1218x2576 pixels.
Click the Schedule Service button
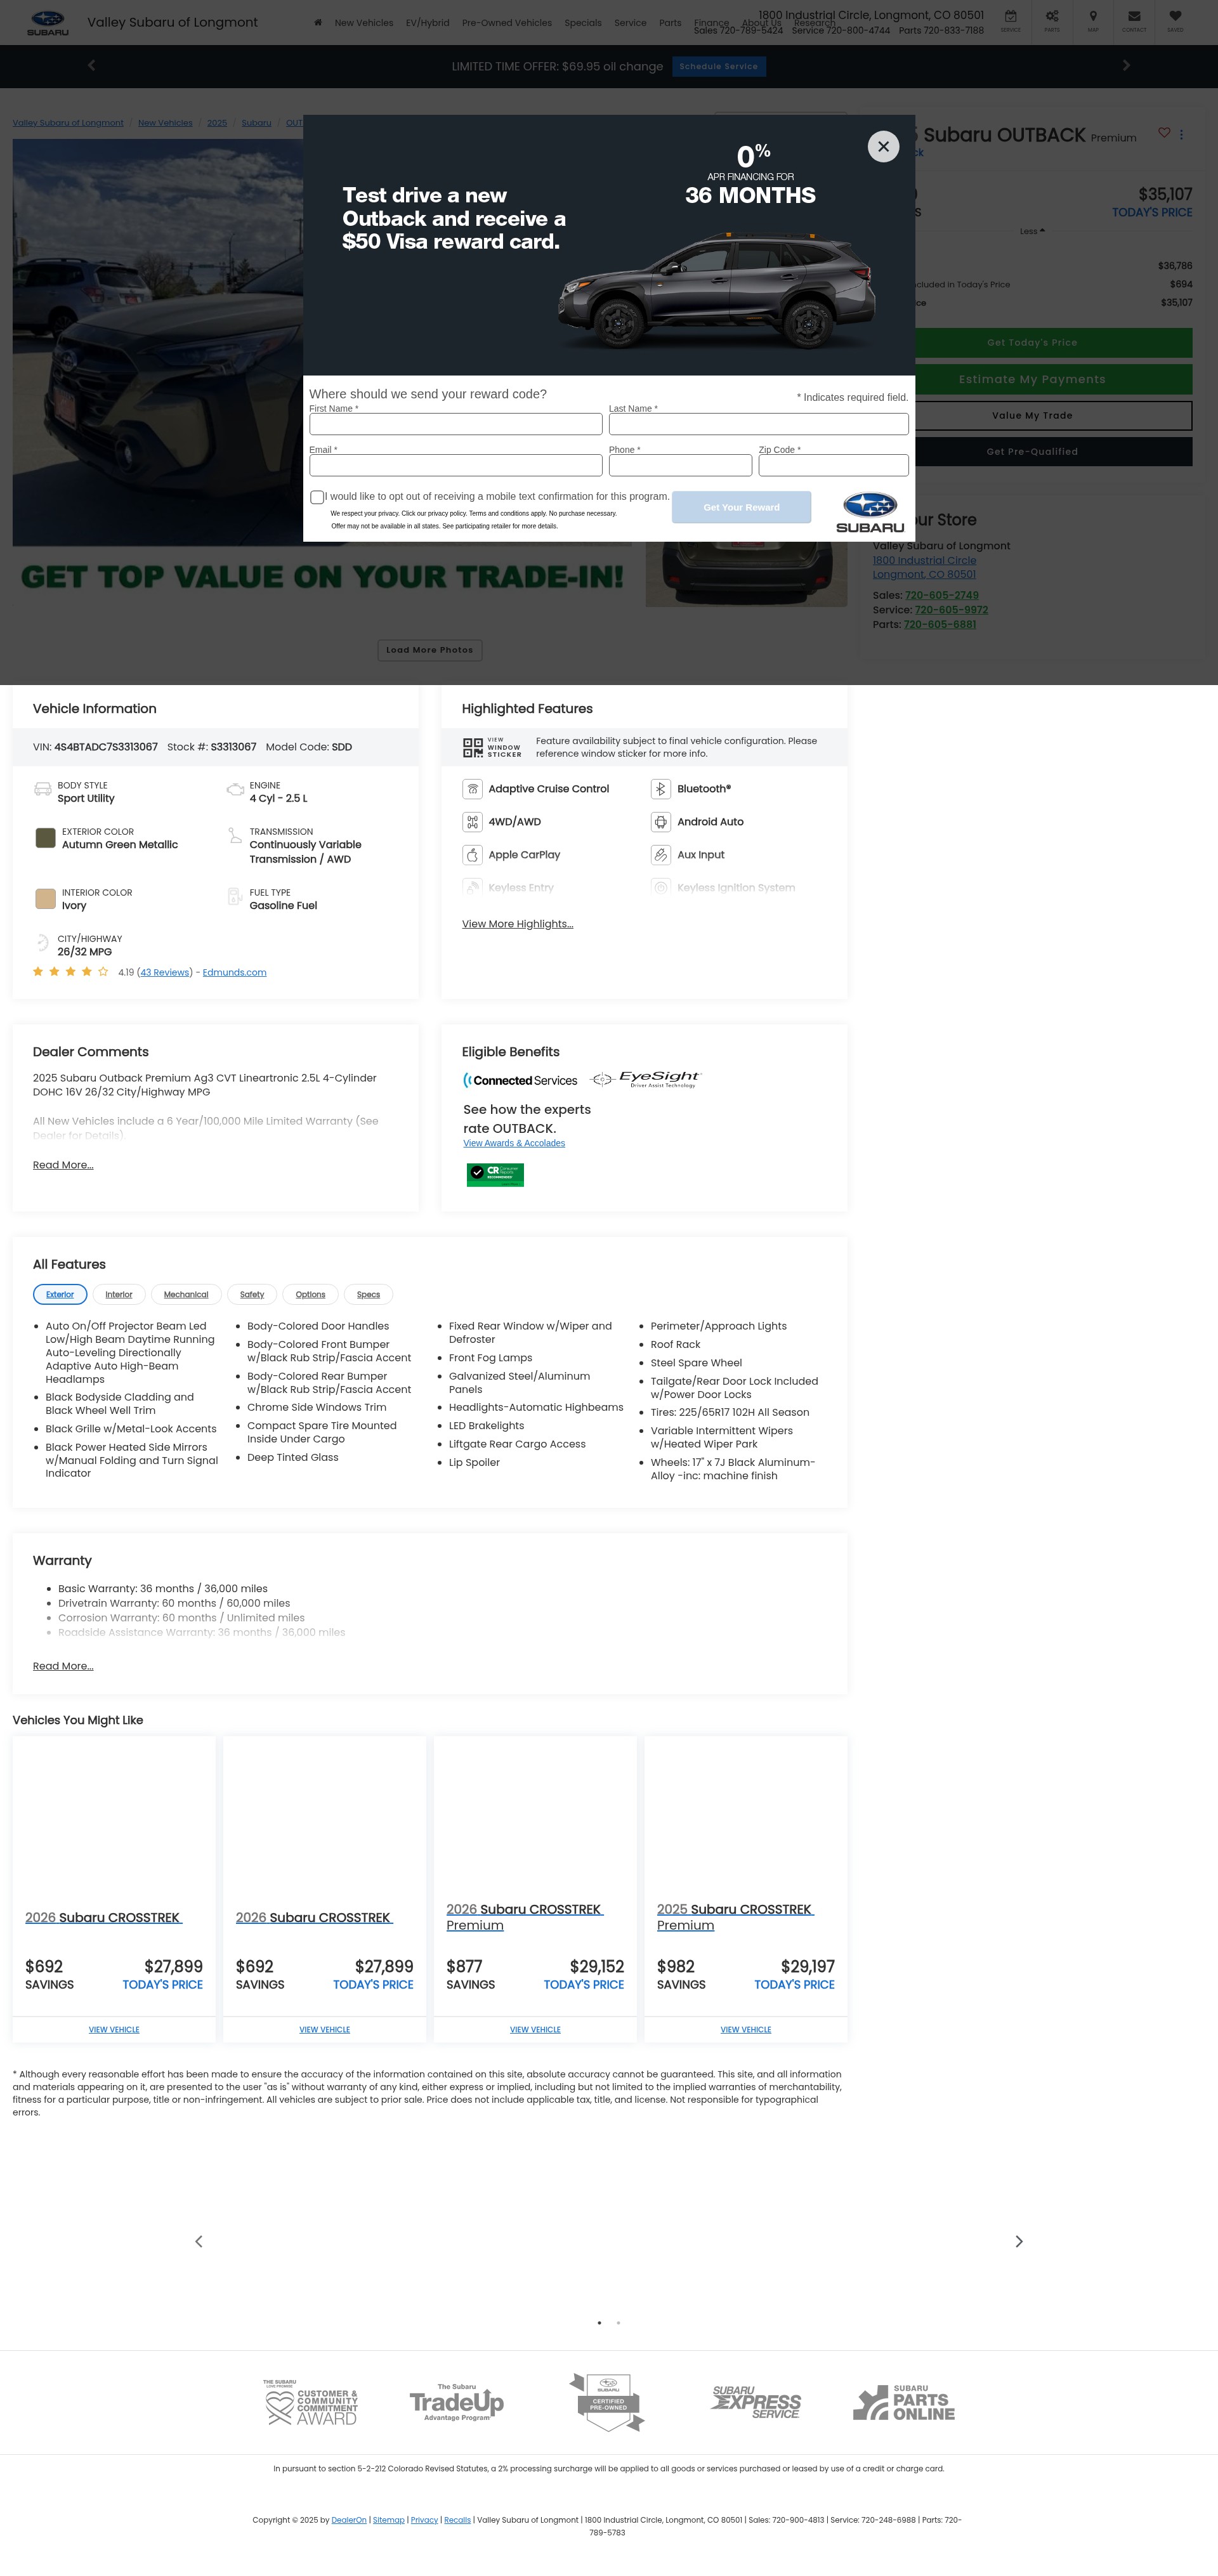(719, 66)
